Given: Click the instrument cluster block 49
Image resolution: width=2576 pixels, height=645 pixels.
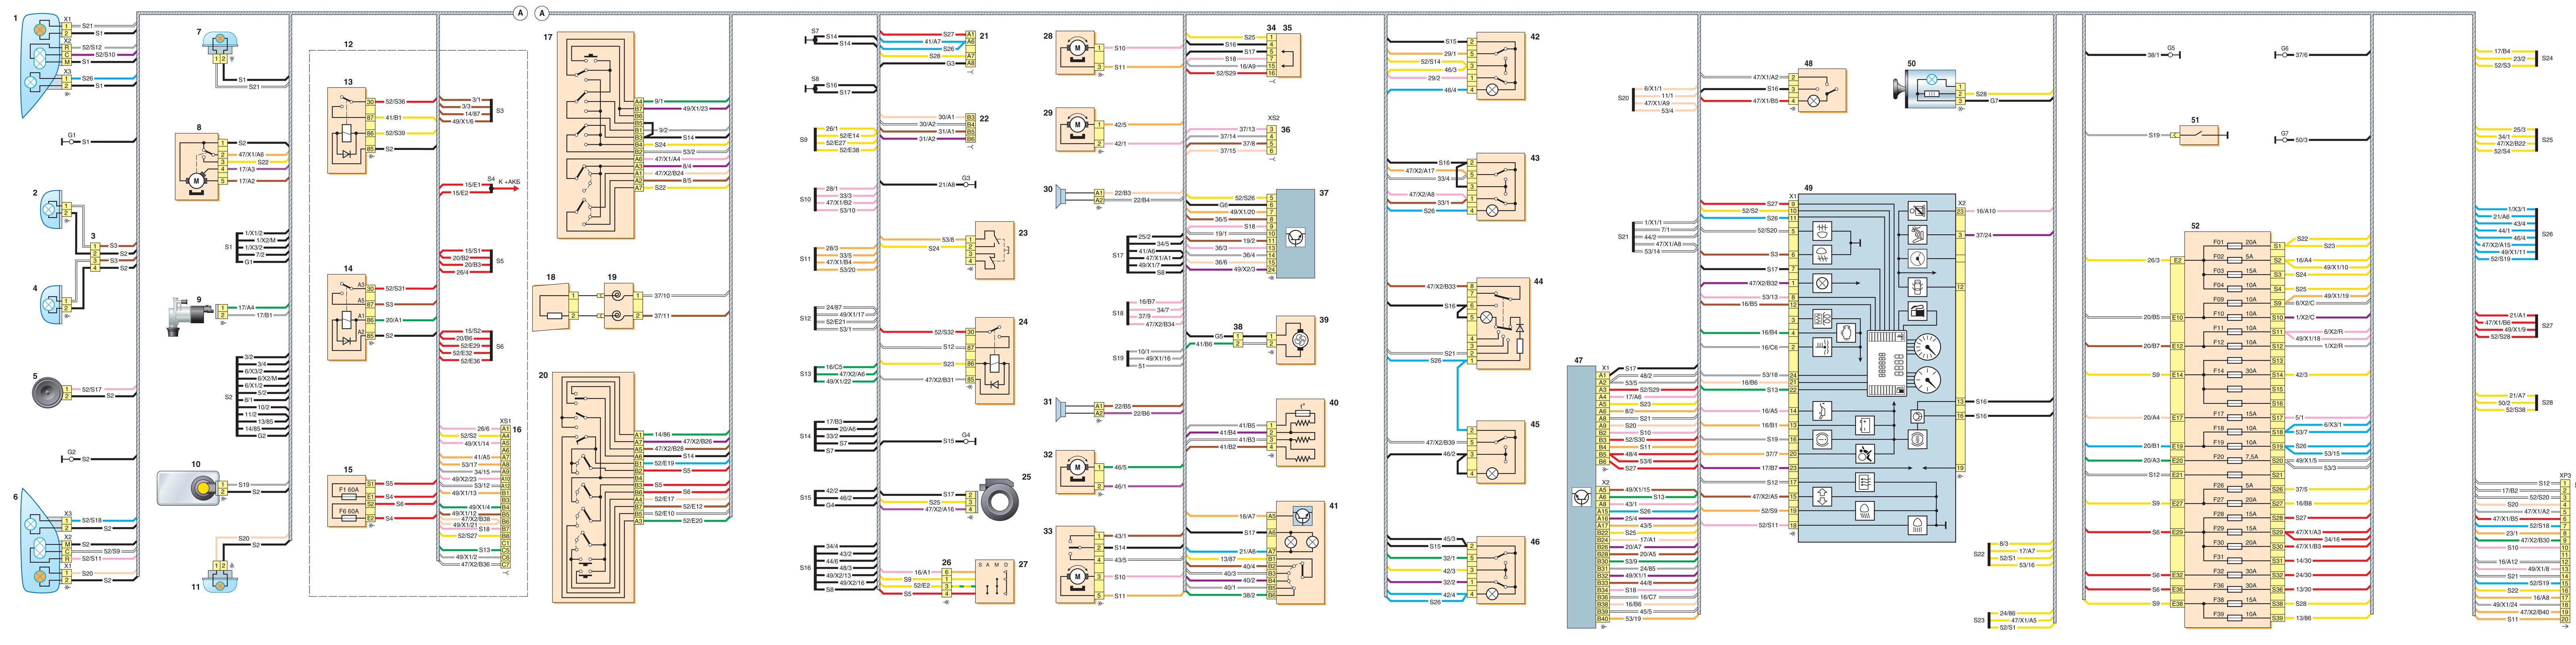Looking at the screenshot, I should coord(1876,369).
